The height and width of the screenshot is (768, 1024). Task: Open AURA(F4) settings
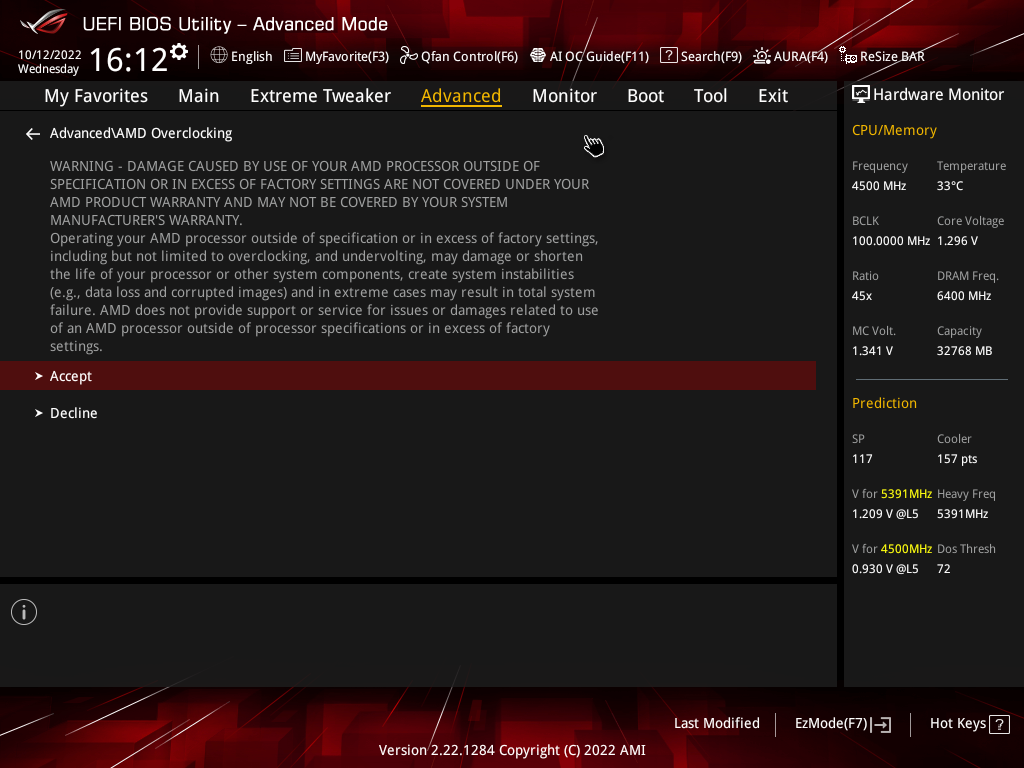pyautogui.click(x=801, y=56)
